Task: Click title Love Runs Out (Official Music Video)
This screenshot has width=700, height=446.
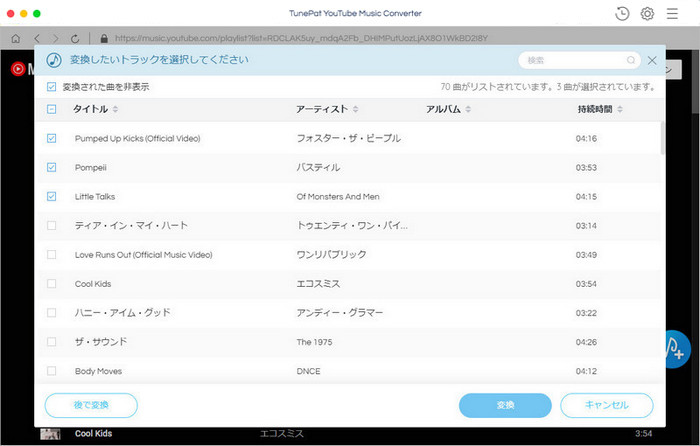Action: (x=143, y=255)
